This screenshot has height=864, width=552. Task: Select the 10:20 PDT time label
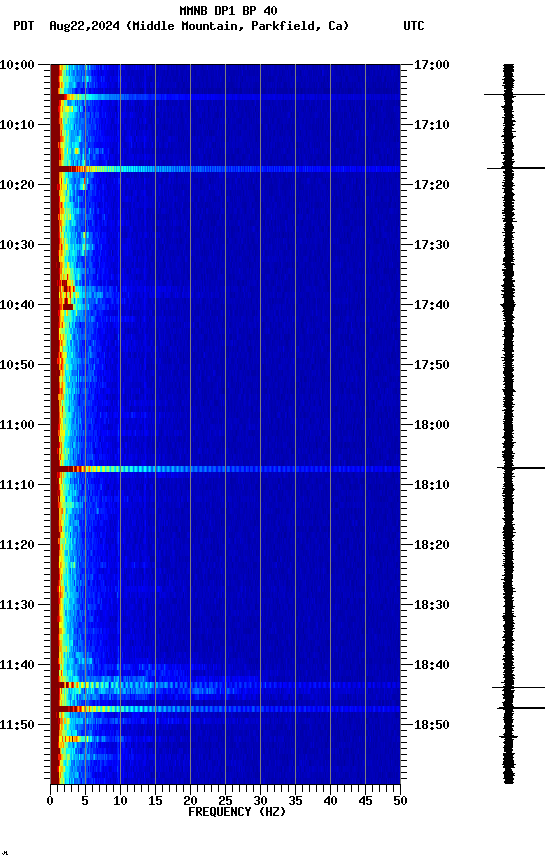click(x=17, y=185)
